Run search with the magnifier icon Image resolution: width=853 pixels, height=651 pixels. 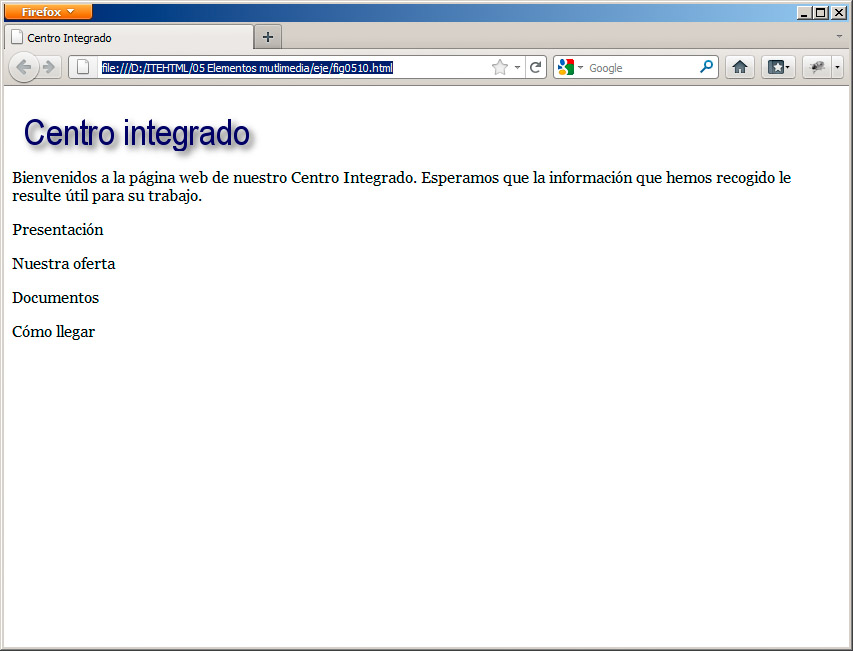(x=707, y=67)
